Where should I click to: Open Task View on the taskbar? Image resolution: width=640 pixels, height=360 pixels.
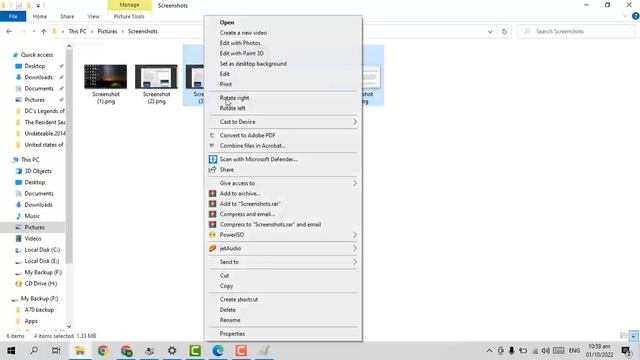click(56, 351)
